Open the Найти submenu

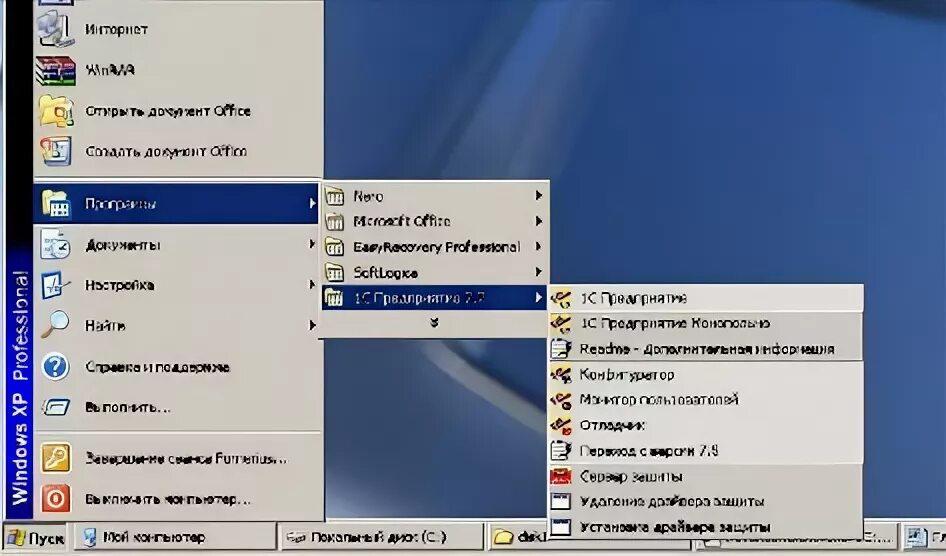(177, 326)
